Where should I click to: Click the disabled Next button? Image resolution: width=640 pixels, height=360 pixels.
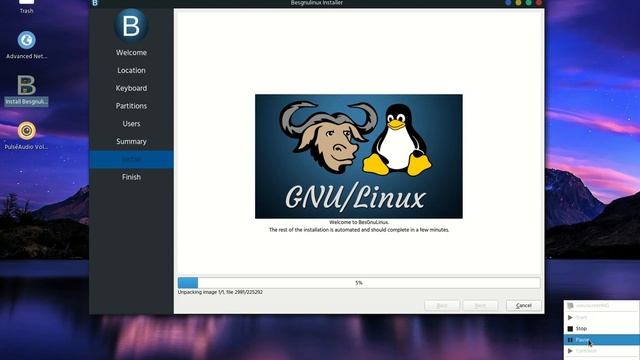point(480,306)
